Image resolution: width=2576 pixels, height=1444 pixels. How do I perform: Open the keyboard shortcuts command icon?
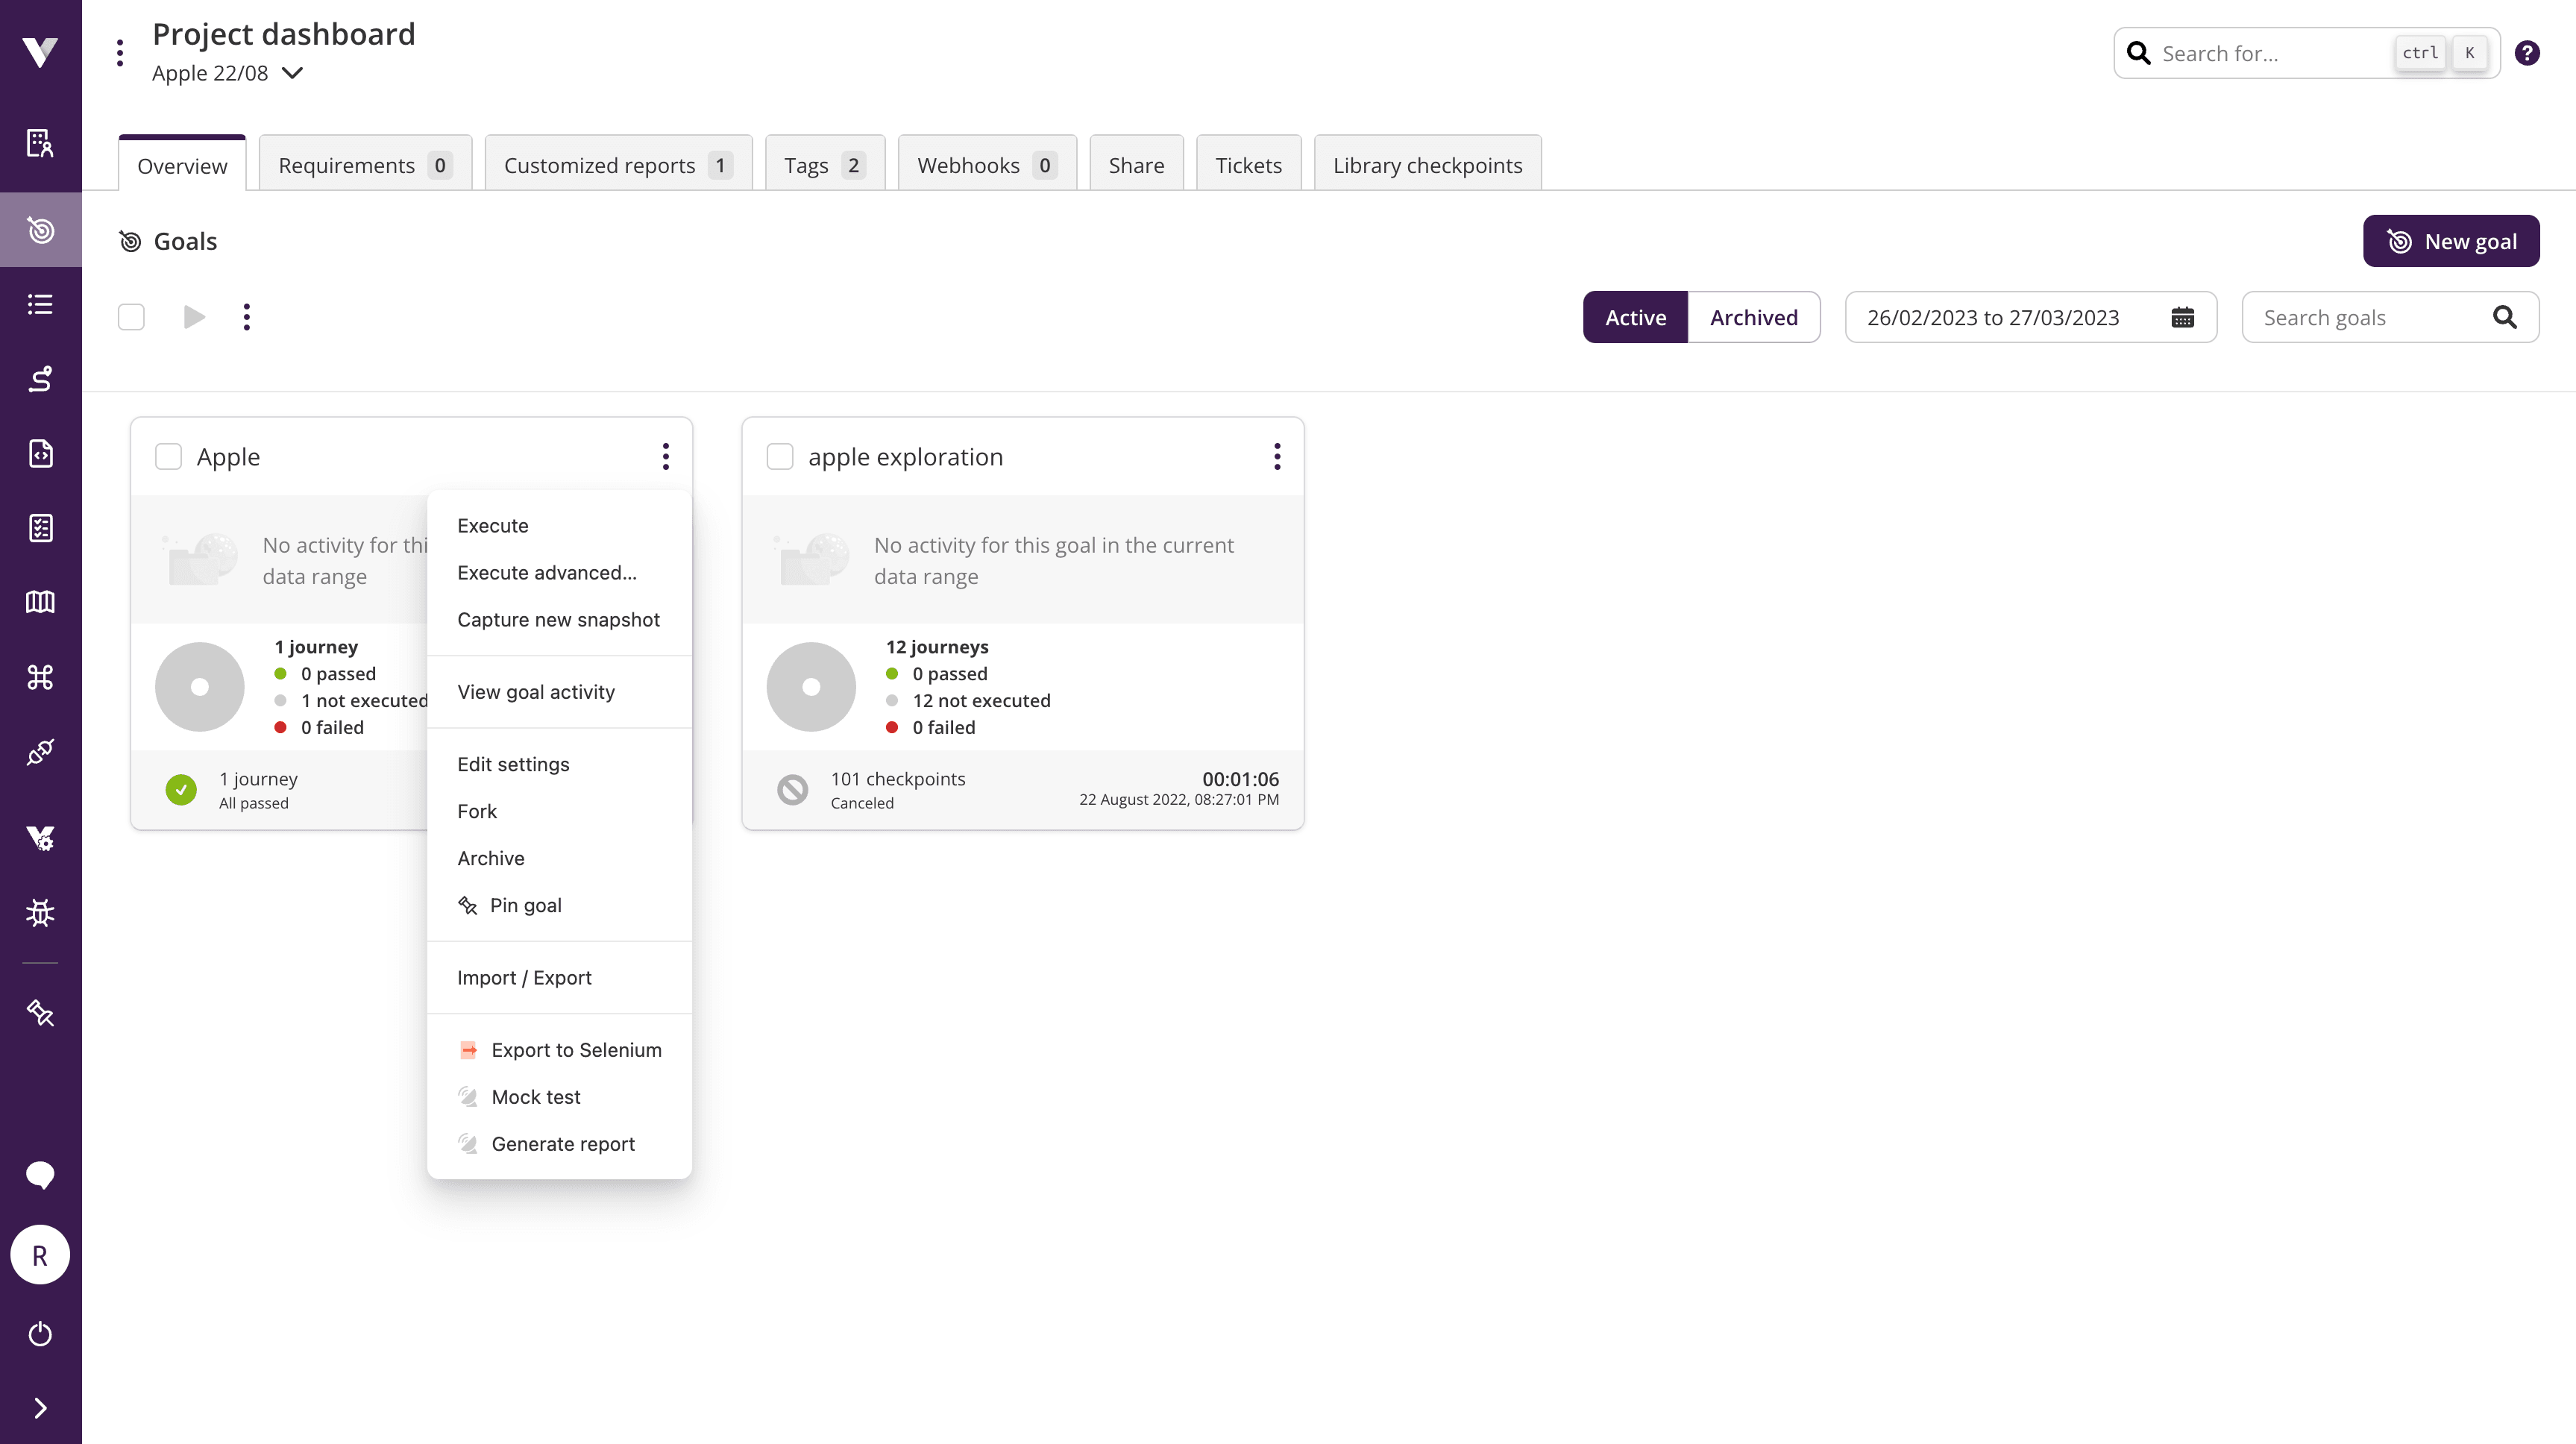40,677
